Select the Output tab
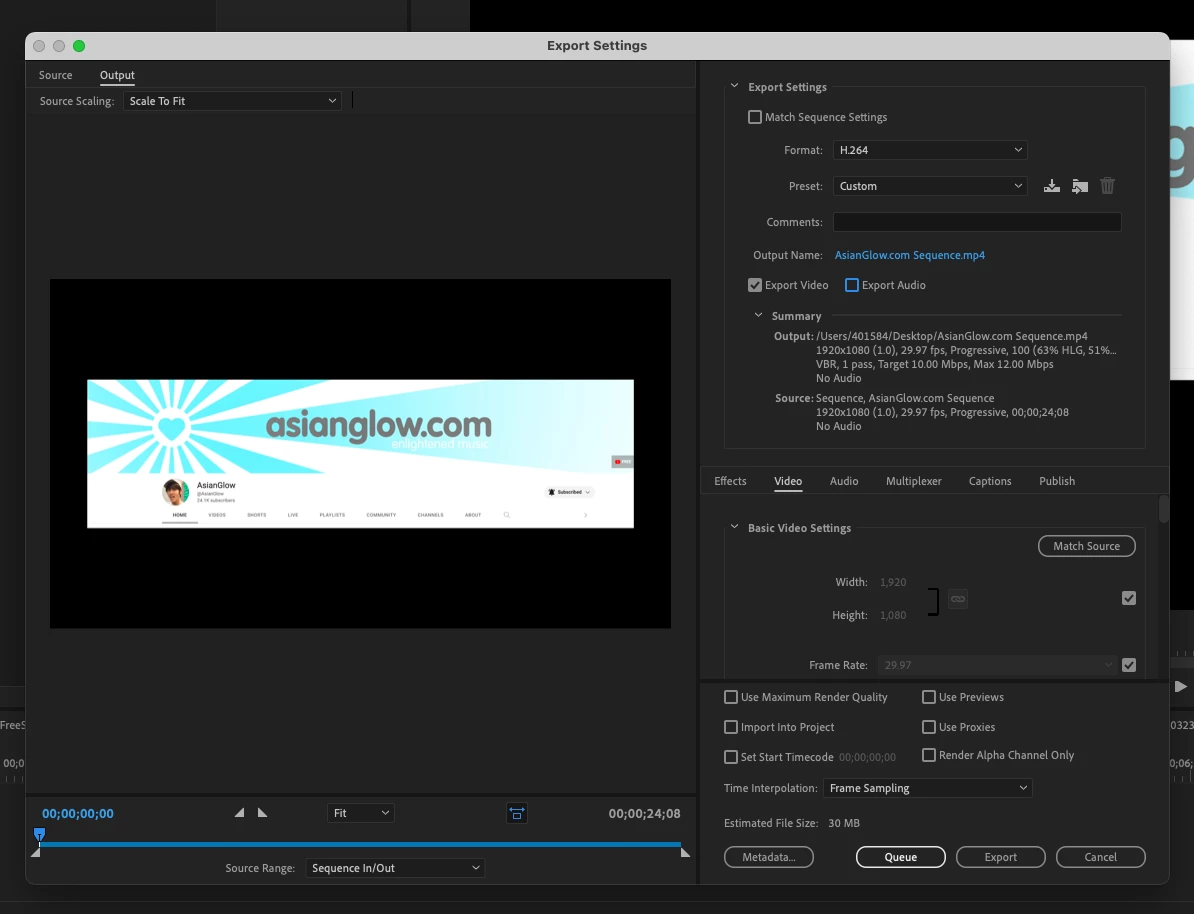 (117, 75)
